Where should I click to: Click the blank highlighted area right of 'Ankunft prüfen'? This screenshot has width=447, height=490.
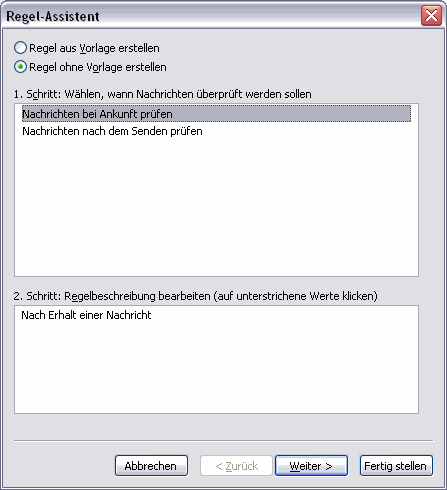pos(292,114)
